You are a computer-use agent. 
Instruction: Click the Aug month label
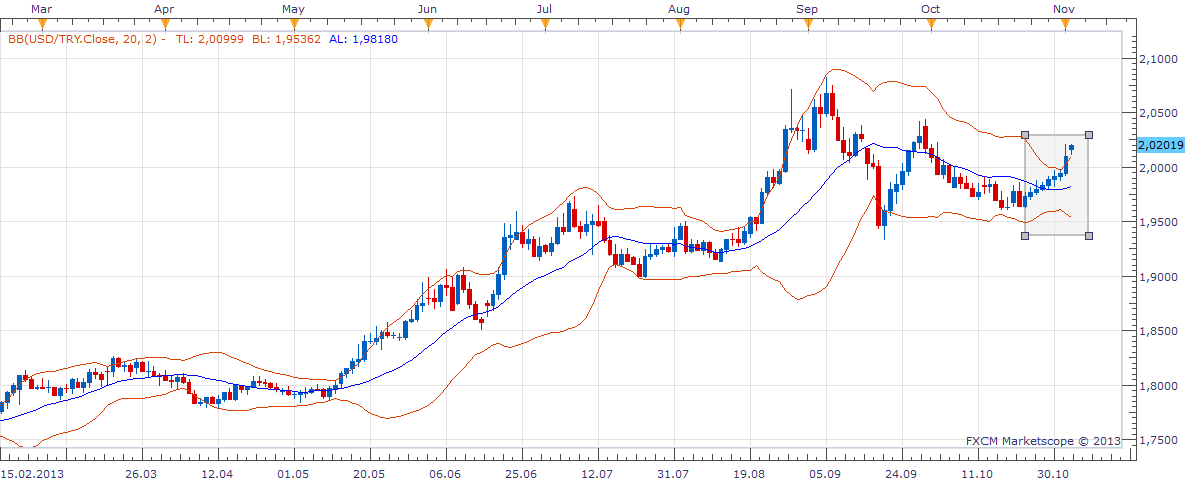[679, 9]
